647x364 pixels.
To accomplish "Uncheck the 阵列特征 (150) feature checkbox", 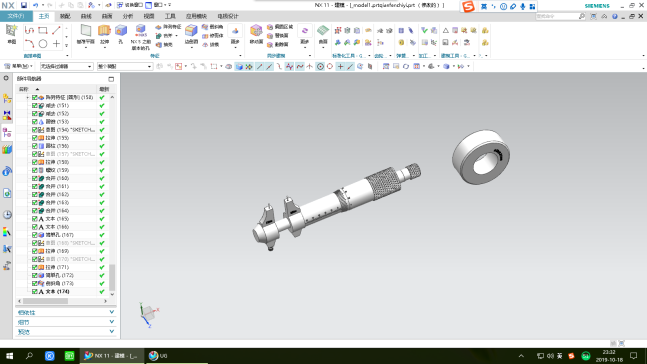I will click(x=35, y=97).
